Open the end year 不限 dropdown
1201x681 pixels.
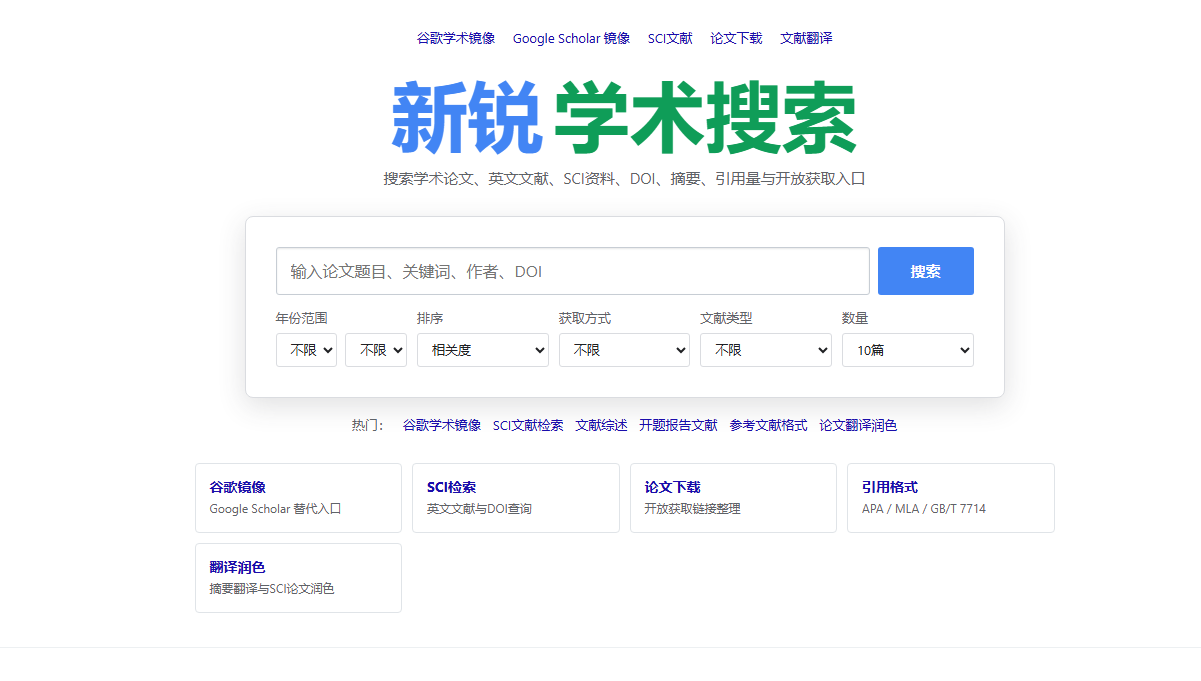pos(376,350)
